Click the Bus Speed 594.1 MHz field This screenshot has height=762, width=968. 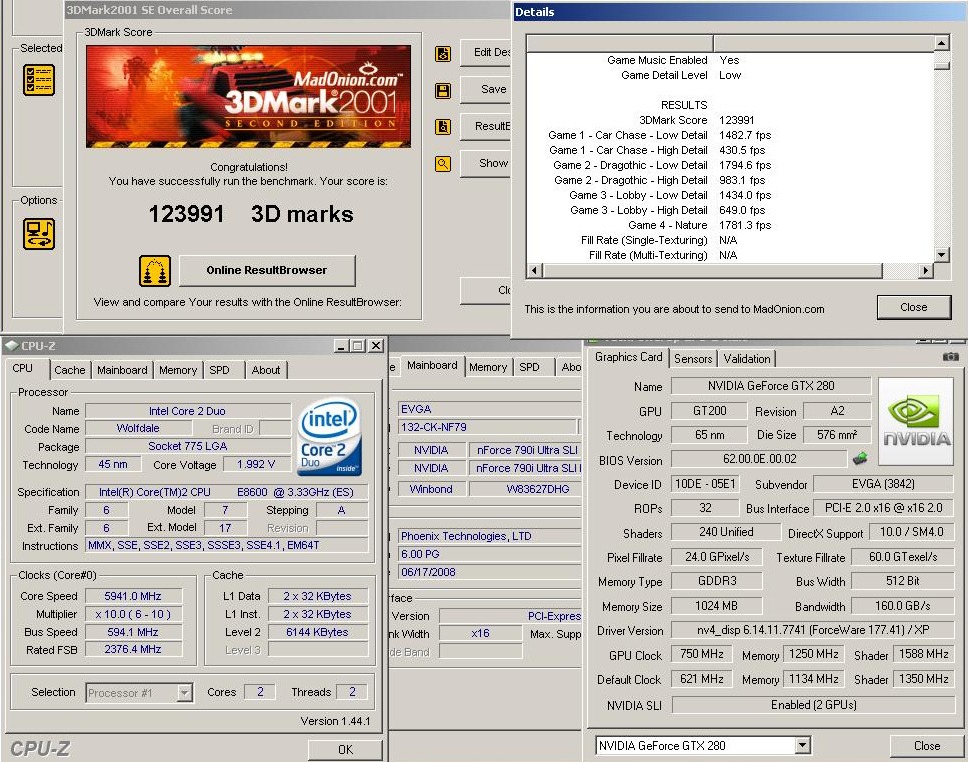click(133, 632)
